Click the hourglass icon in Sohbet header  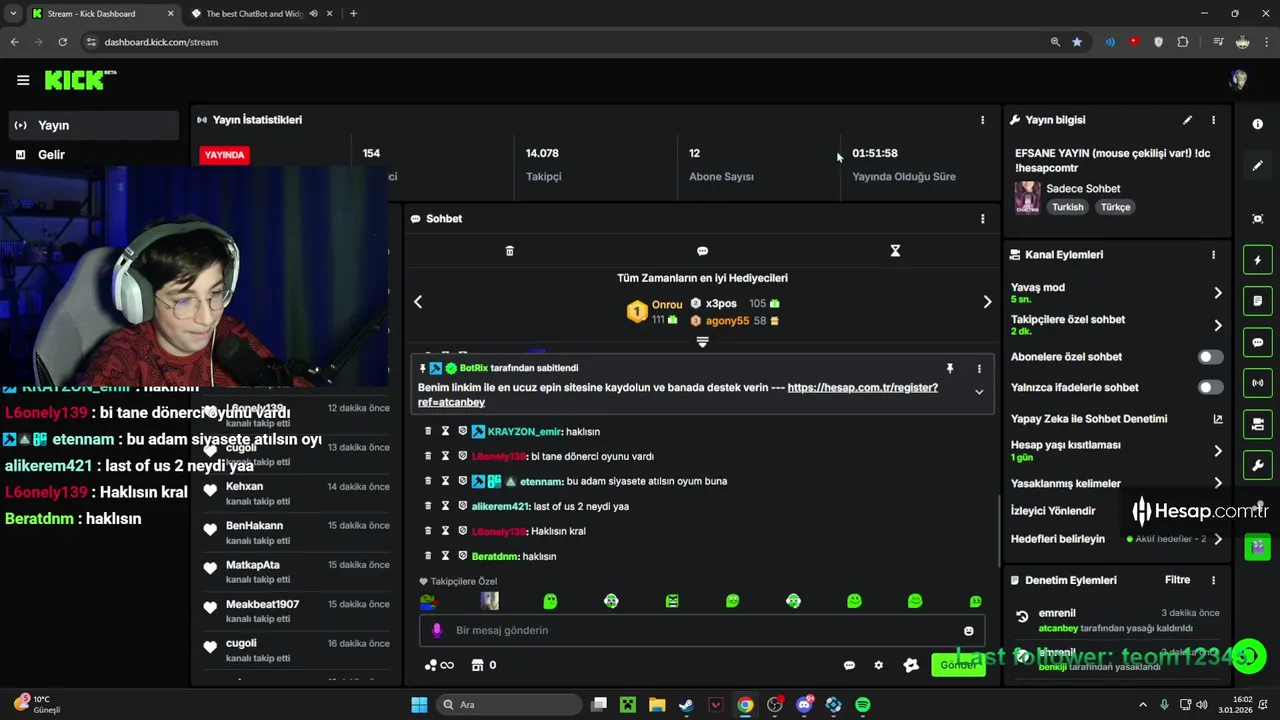(895, 251)
